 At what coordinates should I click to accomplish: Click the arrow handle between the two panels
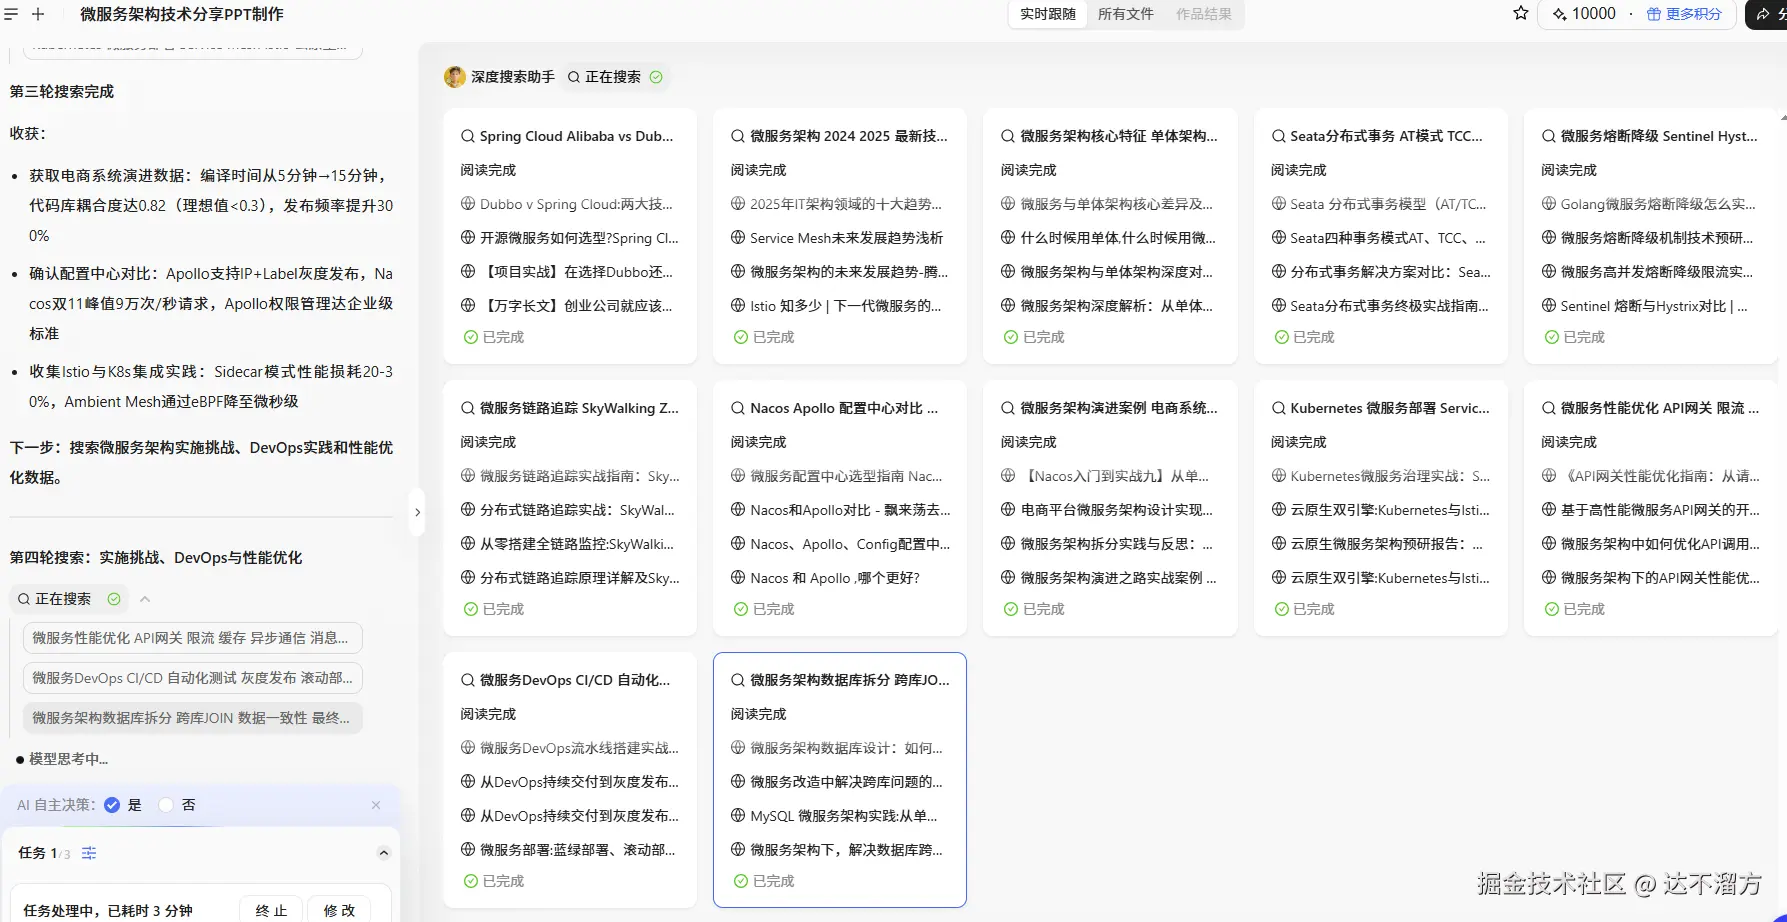[417, 512]
